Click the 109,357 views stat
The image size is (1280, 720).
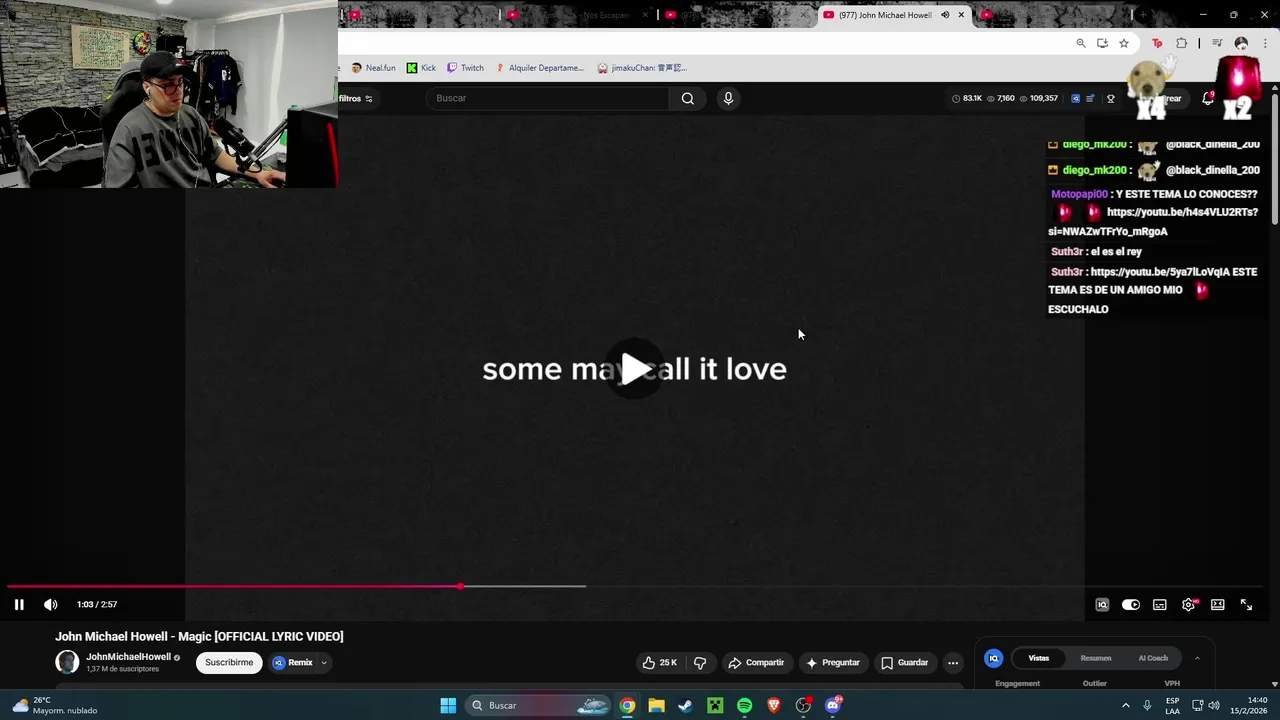(1039, 98)
